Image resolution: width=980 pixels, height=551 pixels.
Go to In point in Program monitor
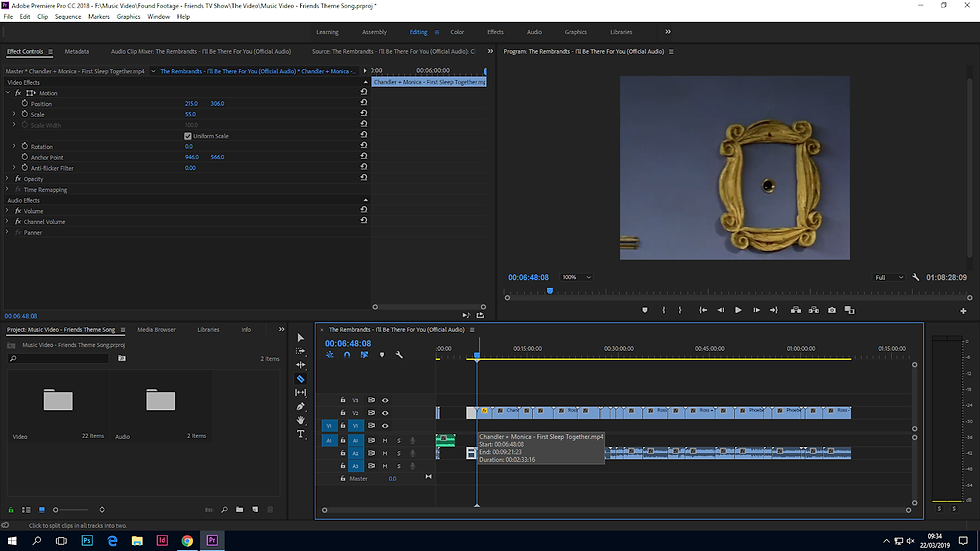point(703,310)
